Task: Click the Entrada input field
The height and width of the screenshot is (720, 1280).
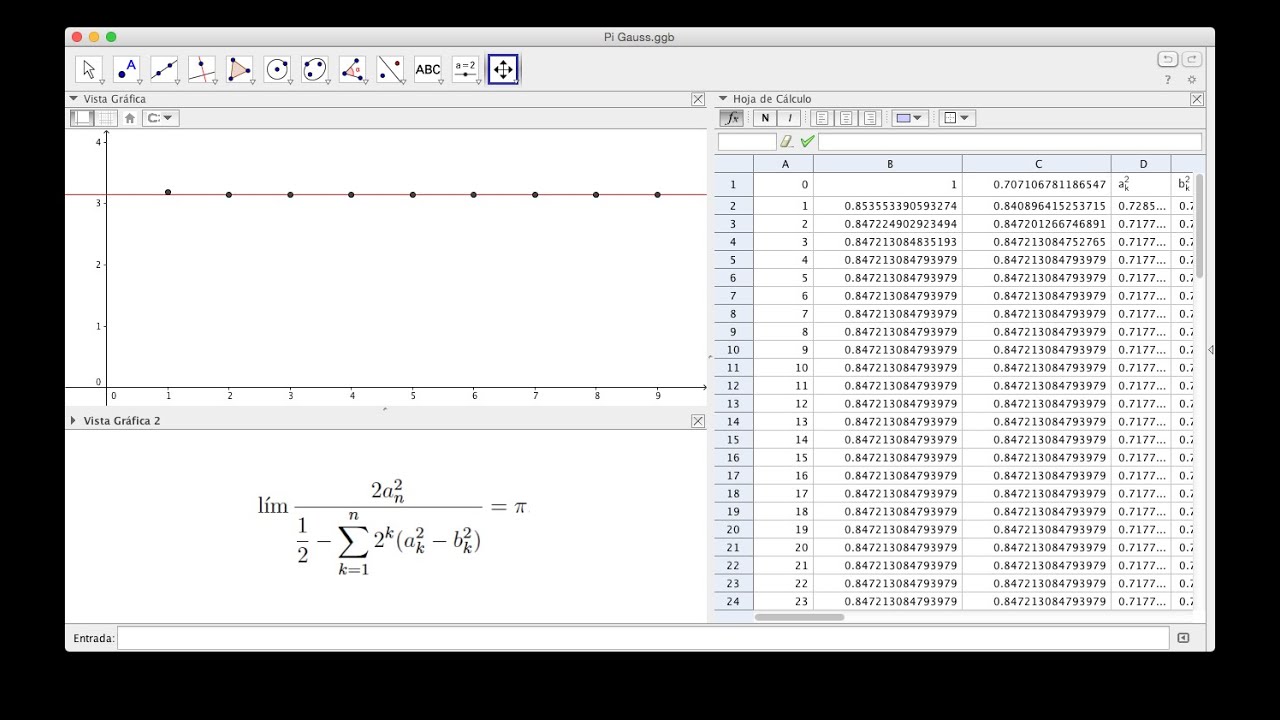Action: point(643,638)
